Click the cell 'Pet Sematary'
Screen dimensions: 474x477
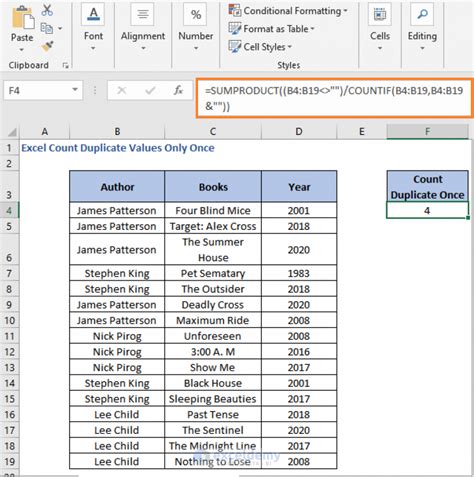pyautogui.click(x=213, y=273)
